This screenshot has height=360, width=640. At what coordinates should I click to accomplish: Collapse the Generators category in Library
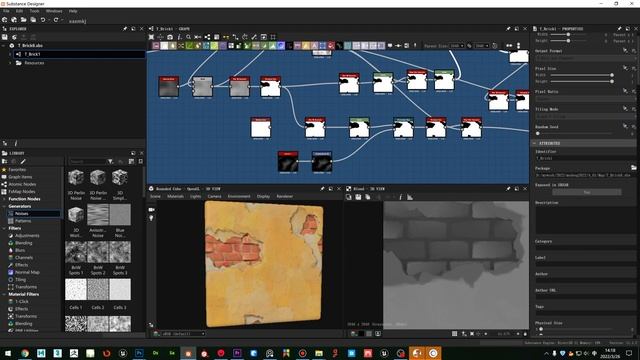4,207
